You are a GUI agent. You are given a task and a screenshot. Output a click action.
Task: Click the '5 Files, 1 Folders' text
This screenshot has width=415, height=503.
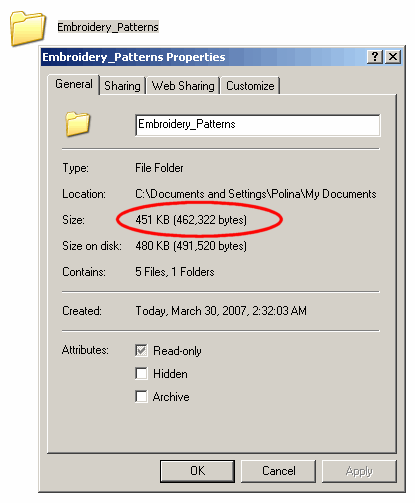click(175, 272)
